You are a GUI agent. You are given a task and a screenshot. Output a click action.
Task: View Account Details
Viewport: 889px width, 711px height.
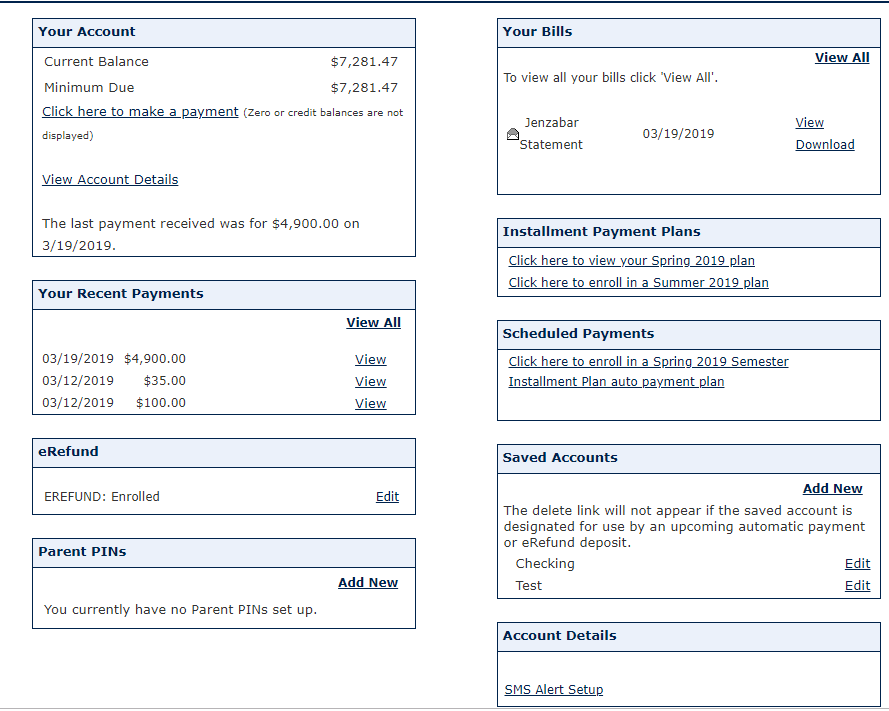[x=110, y=179]
